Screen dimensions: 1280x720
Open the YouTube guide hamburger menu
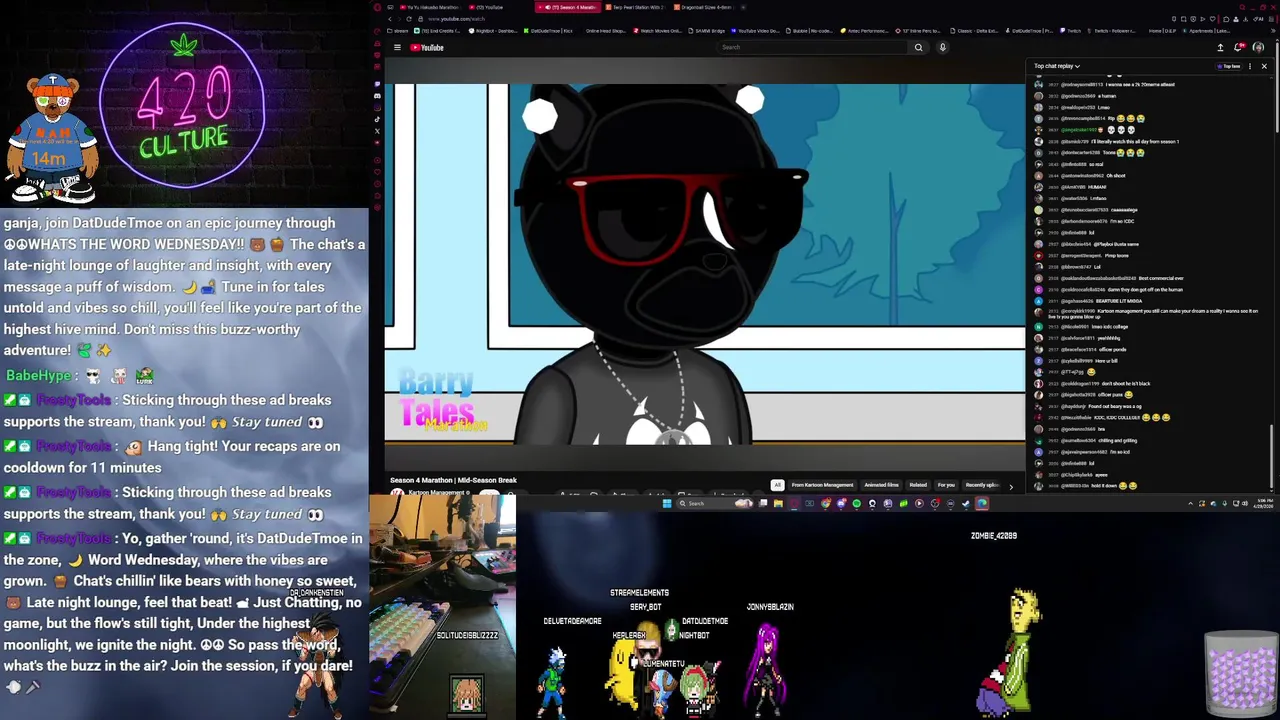click(x=397, y=47)
